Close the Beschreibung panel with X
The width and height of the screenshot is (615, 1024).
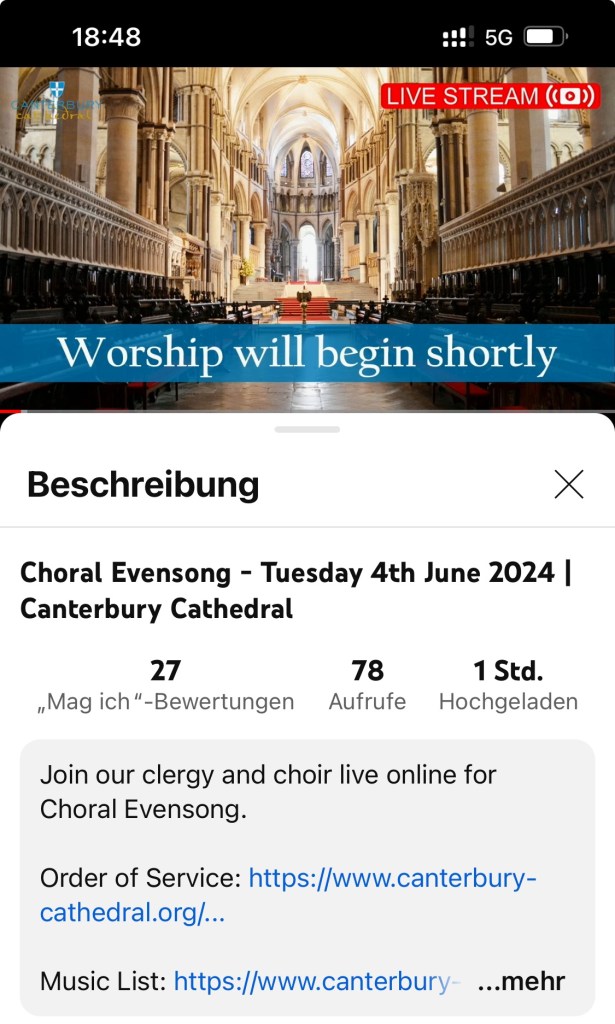[568, 485]
